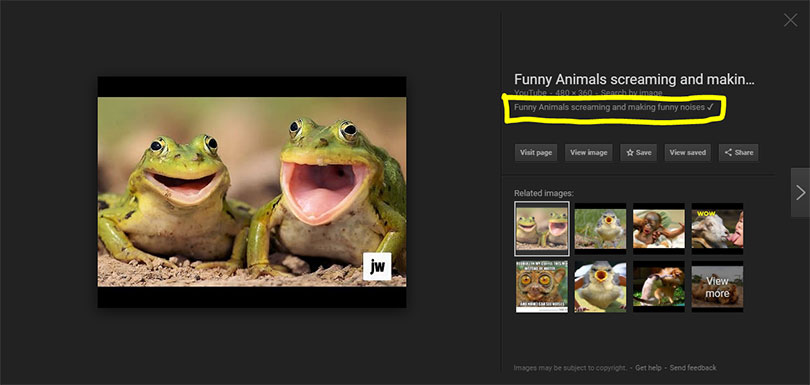The height and width of the screenshot is (385, 810).
Task: Open the 'WOW' goat related thumbnail
Action: [717, 228]
